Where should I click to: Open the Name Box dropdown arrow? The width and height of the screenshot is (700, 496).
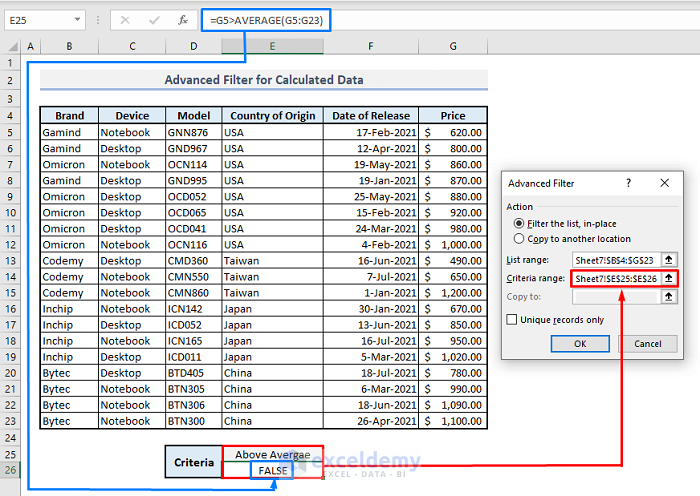(78, 19)
